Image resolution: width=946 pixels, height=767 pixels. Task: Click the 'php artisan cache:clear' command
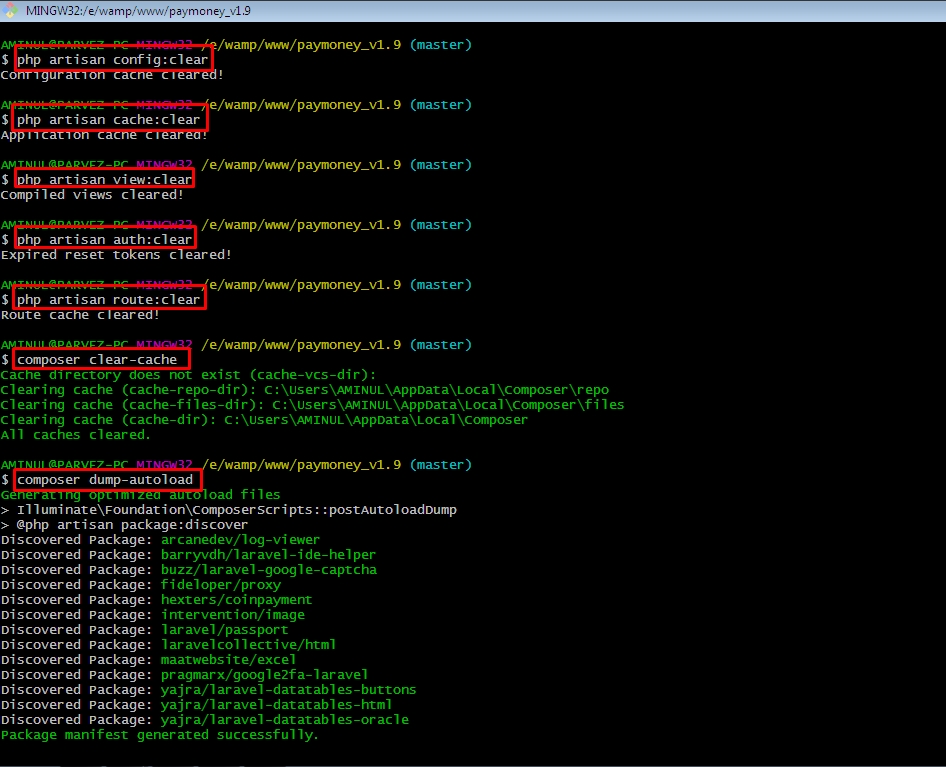point(108,120)
